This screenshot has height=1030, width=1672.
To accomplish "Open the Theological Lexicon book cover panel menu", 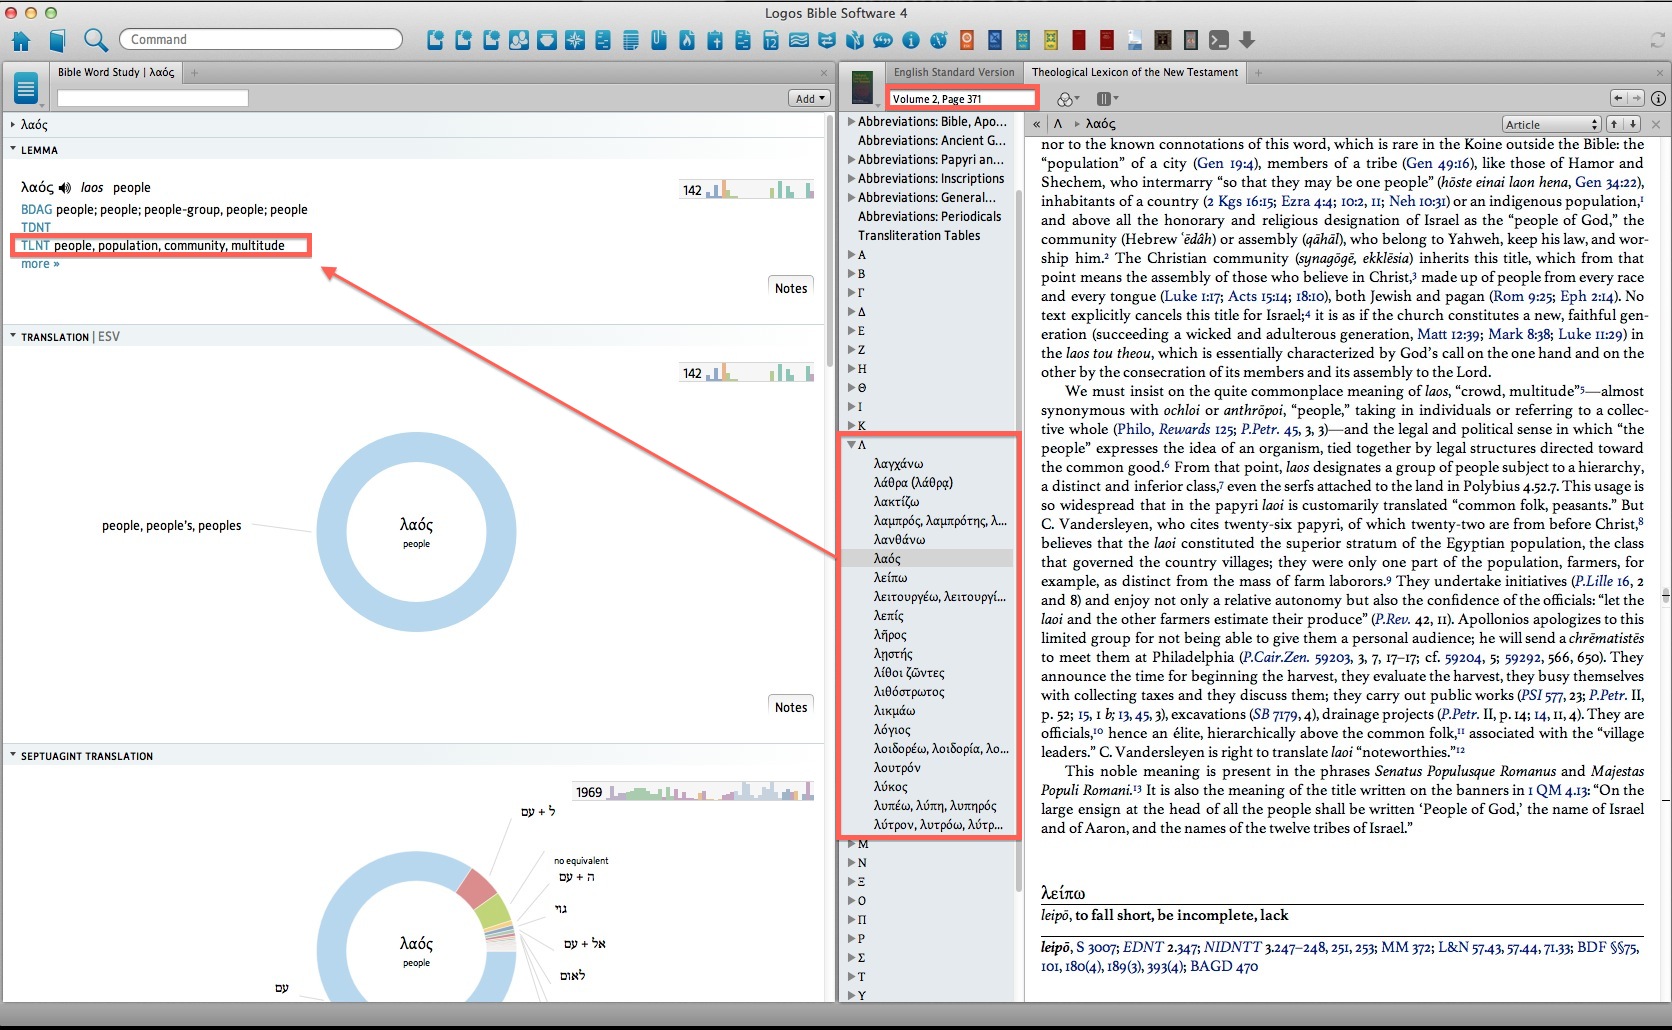I will coord(862,88).
